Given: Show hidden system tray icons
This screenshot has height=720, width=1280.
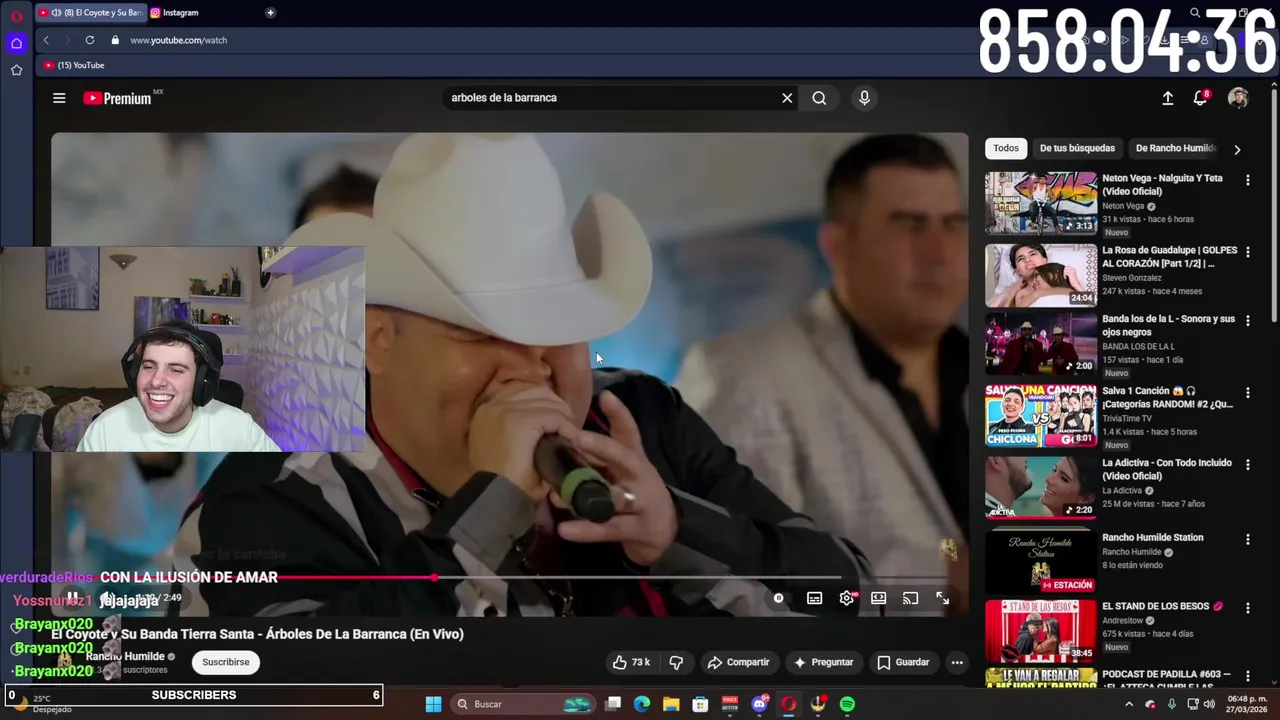Looking at the screenshot, I should point(1129,704).
